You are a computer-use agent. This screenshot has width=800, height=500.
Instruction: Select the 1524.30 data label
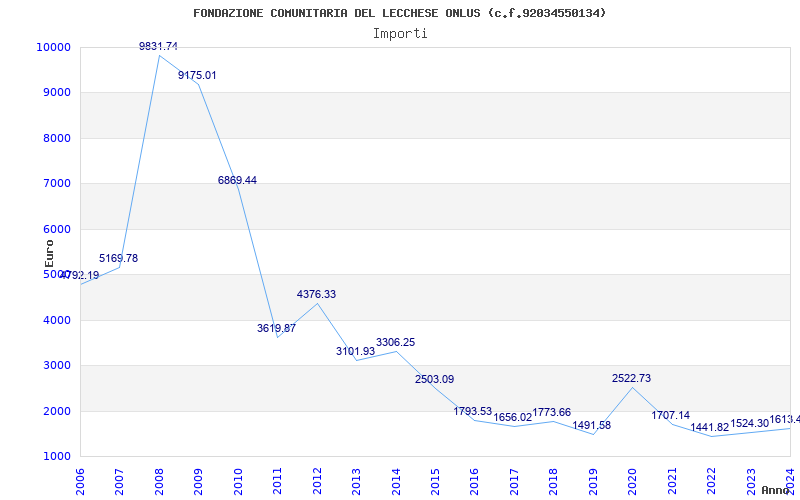[x=749, y=423]
